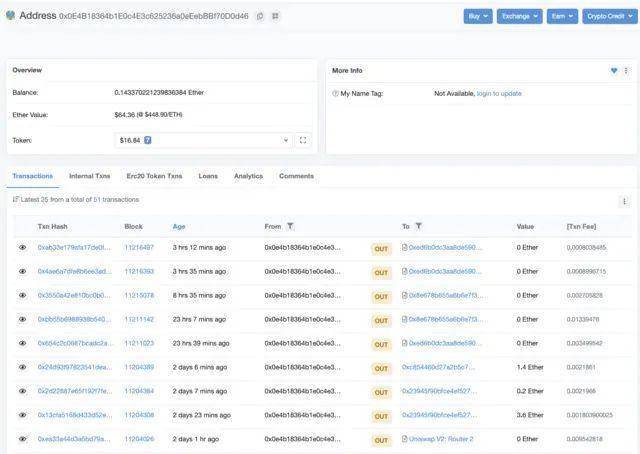Expand the token holdings full view
The height and width of the screenshot is (454, 640).
303,140
